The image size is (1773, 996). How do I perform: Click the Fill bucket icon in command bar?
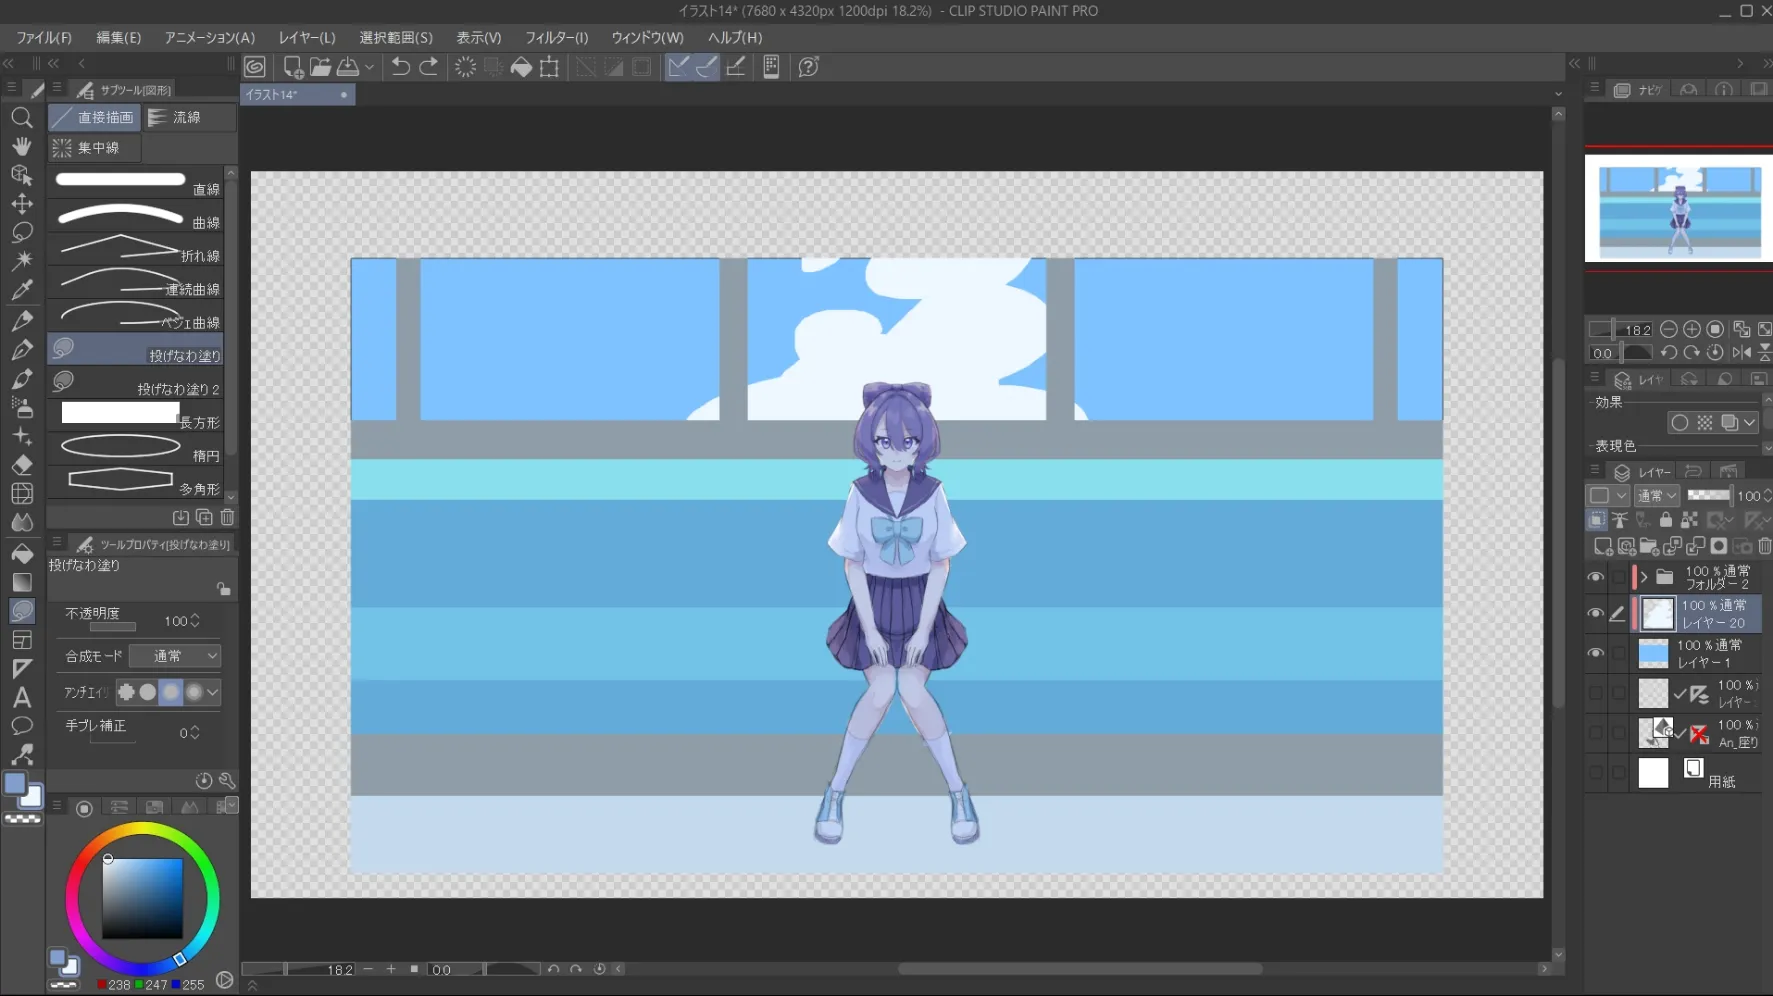click(x=521, y=67)
